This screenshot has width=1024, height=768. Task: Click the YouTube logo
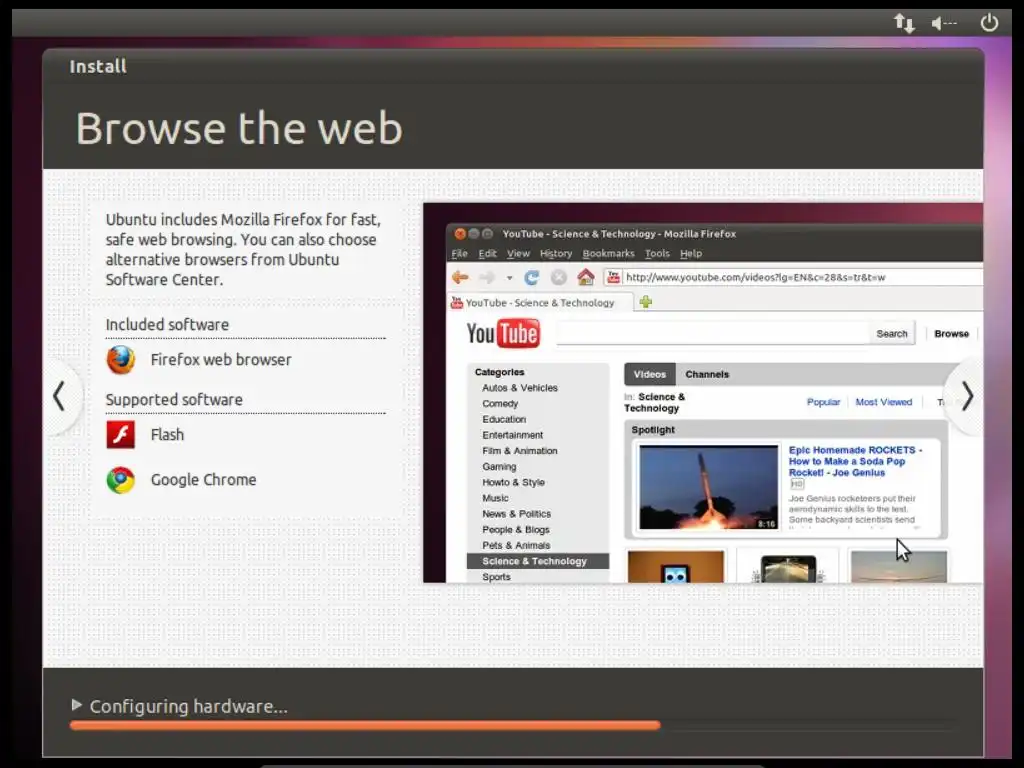coord(504,334)
